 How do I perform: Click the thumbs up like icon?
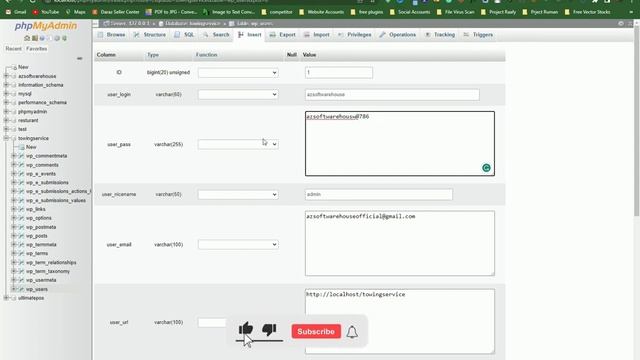[246, 329]
